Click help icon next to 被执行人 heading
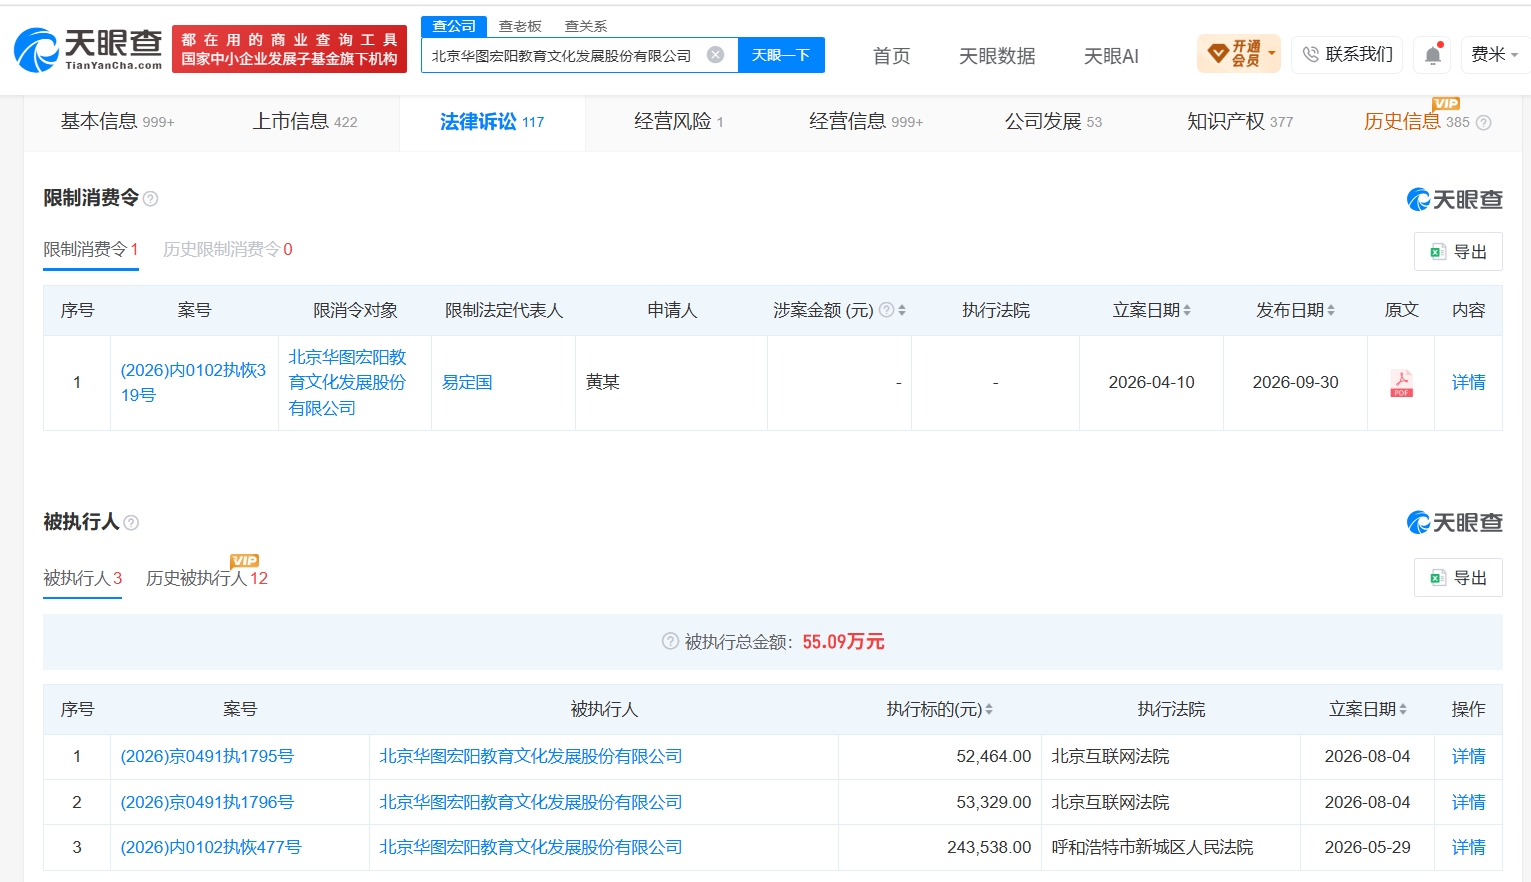Screen dimensions: 1531x882 131,522
